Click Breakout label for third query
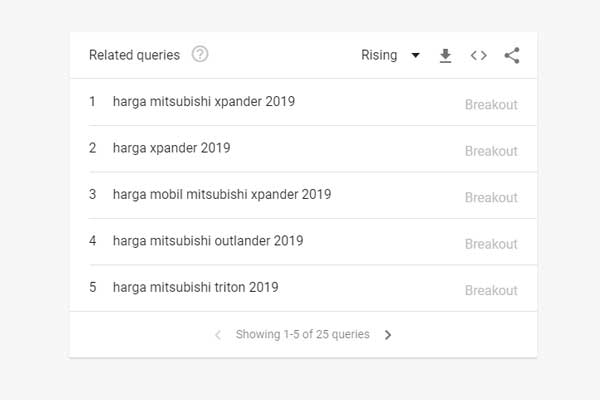The image size is (600, 400). [x=491, y=198]
